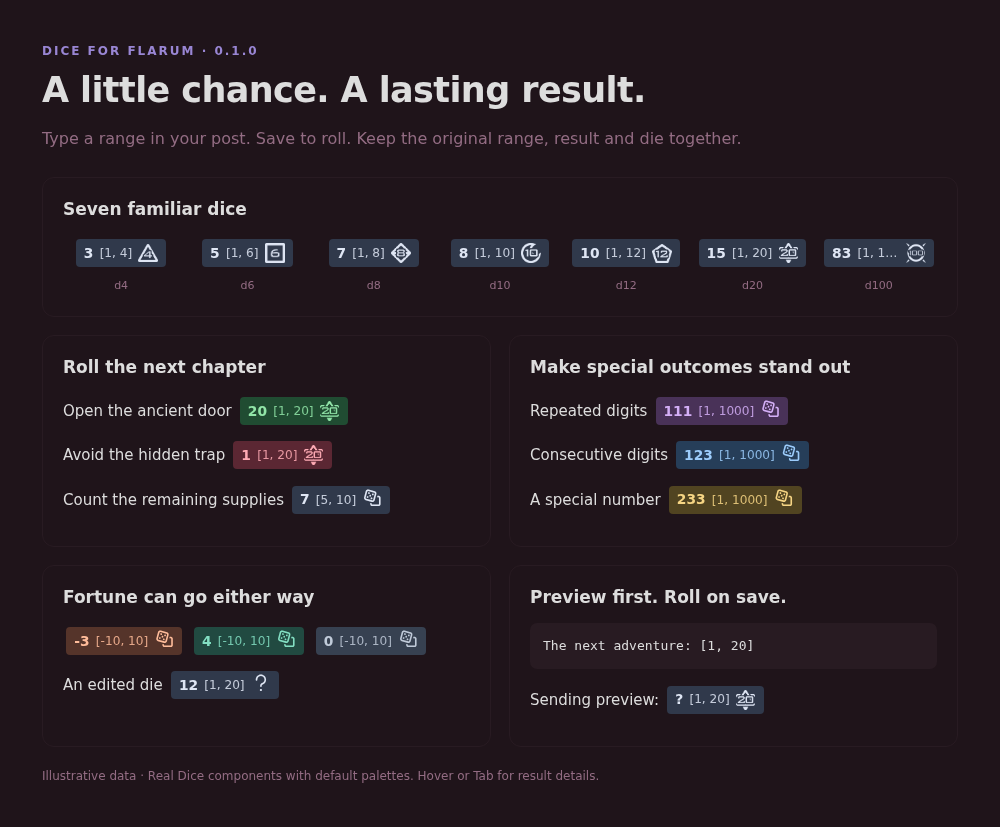Screen dimensions: 1000x827
Task: Click the question mark icon on edited die
Action: click(261, 684)
